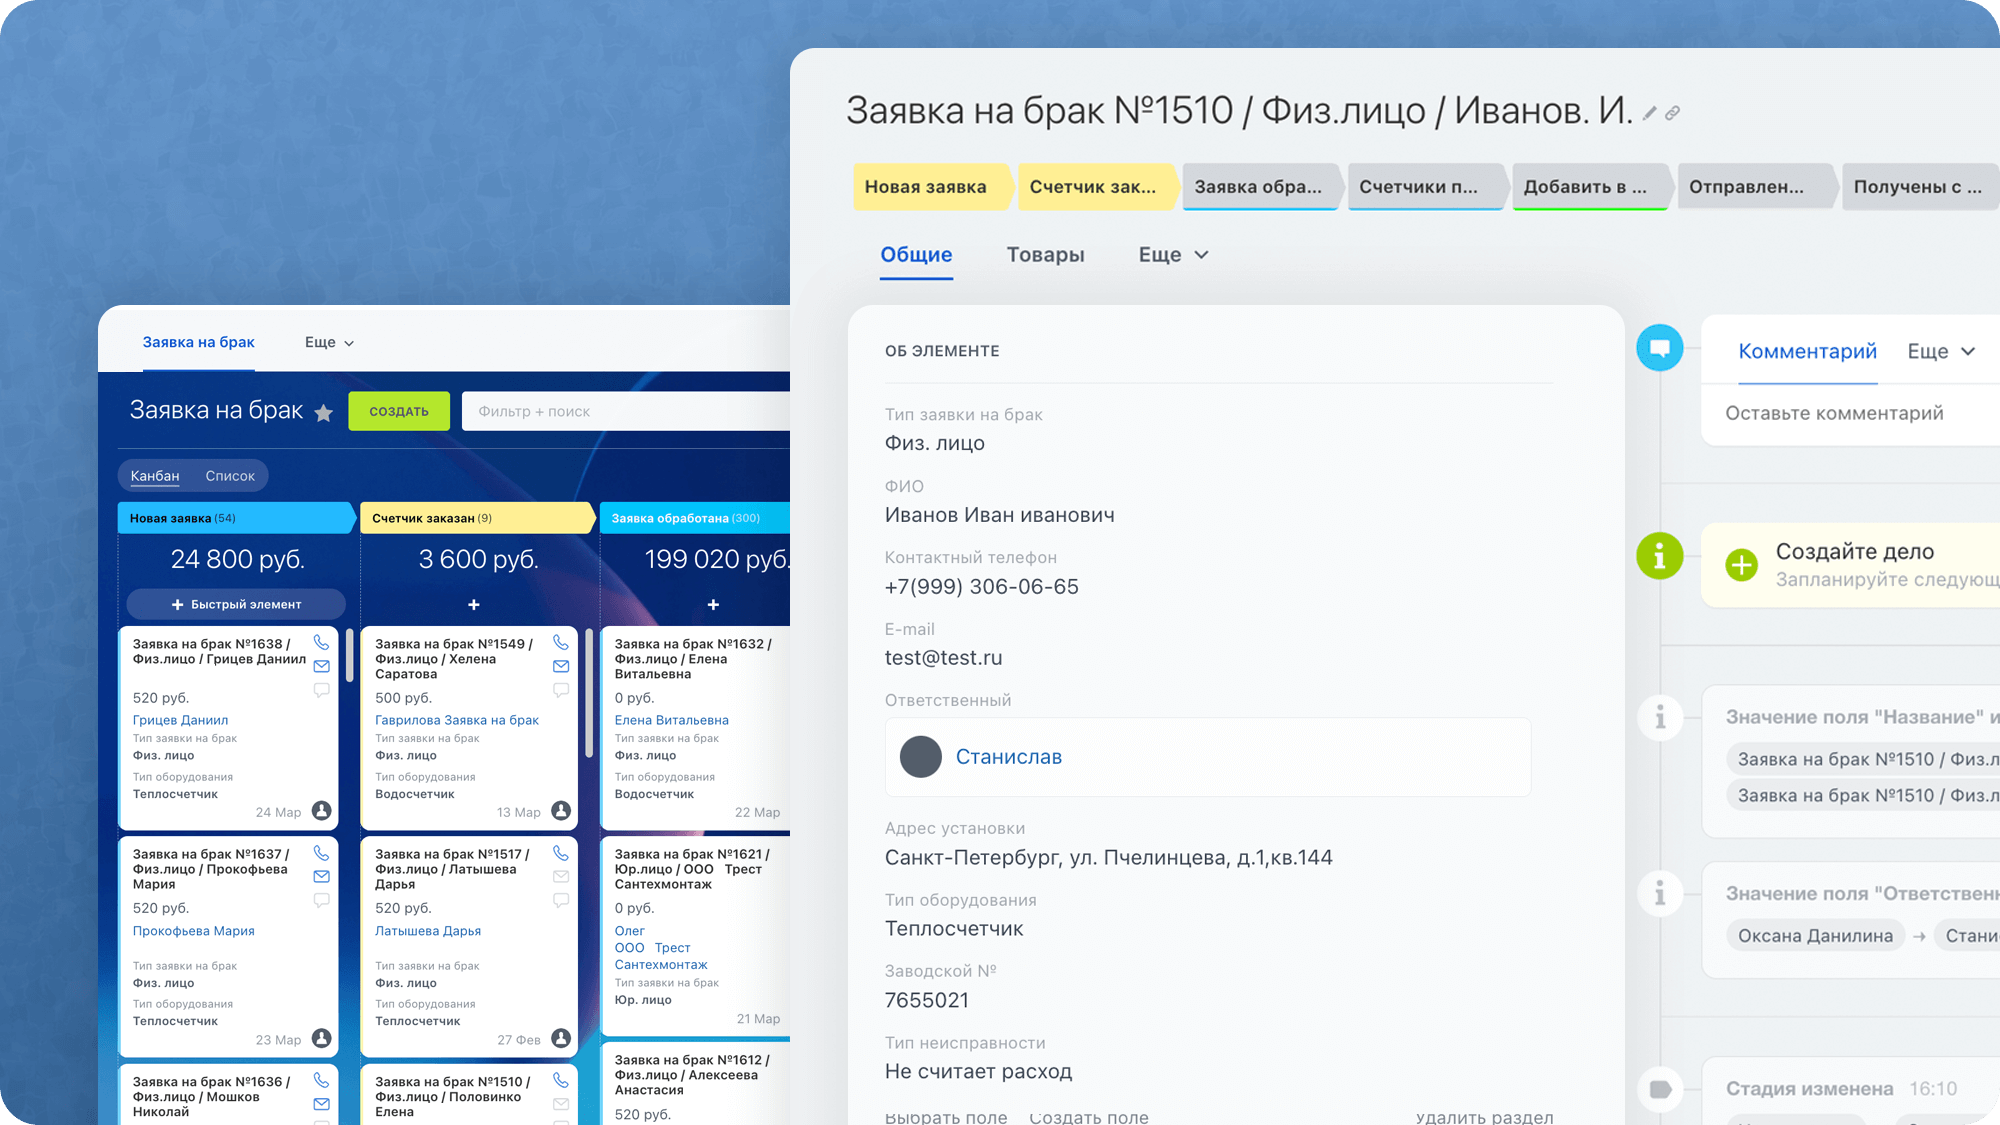The image size is (2000, 1125).
Task: Click the copy link icon next to the title
Action: tap(1672, 113)
